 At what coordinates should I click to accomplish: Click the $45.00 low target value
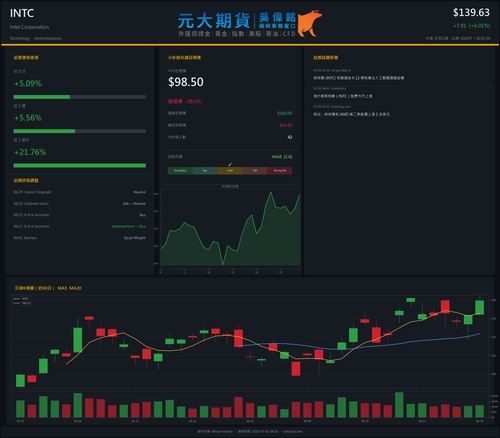coord(286,125)
